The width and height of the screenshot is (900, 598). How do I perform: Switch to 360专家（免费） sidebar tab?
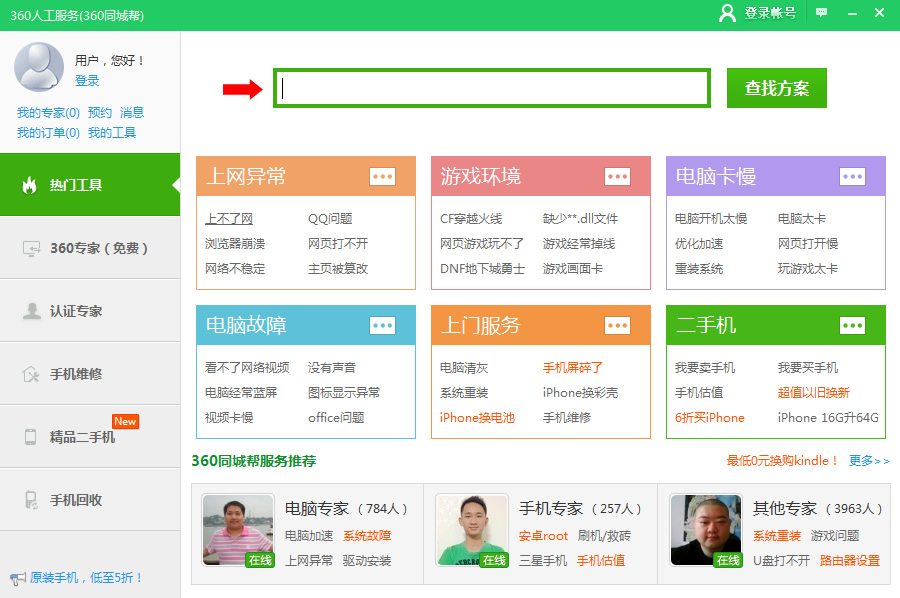(x=90, y=248)
